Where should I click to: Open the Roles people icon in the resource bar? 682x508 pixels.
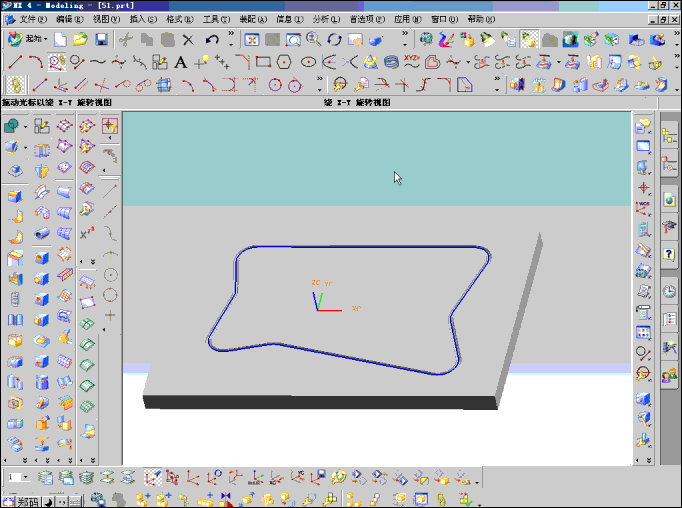[x=669, y=376]
